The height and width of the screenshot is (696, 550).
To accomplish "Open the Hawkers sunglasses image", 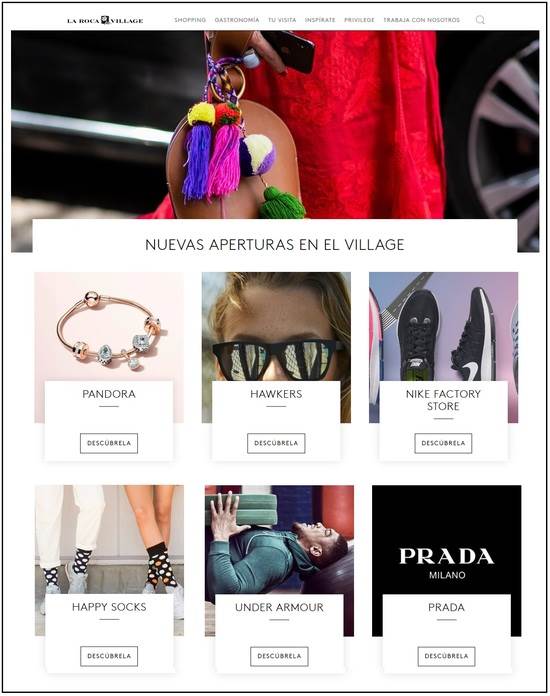I will pyautogui.click(x=276, y=326).
